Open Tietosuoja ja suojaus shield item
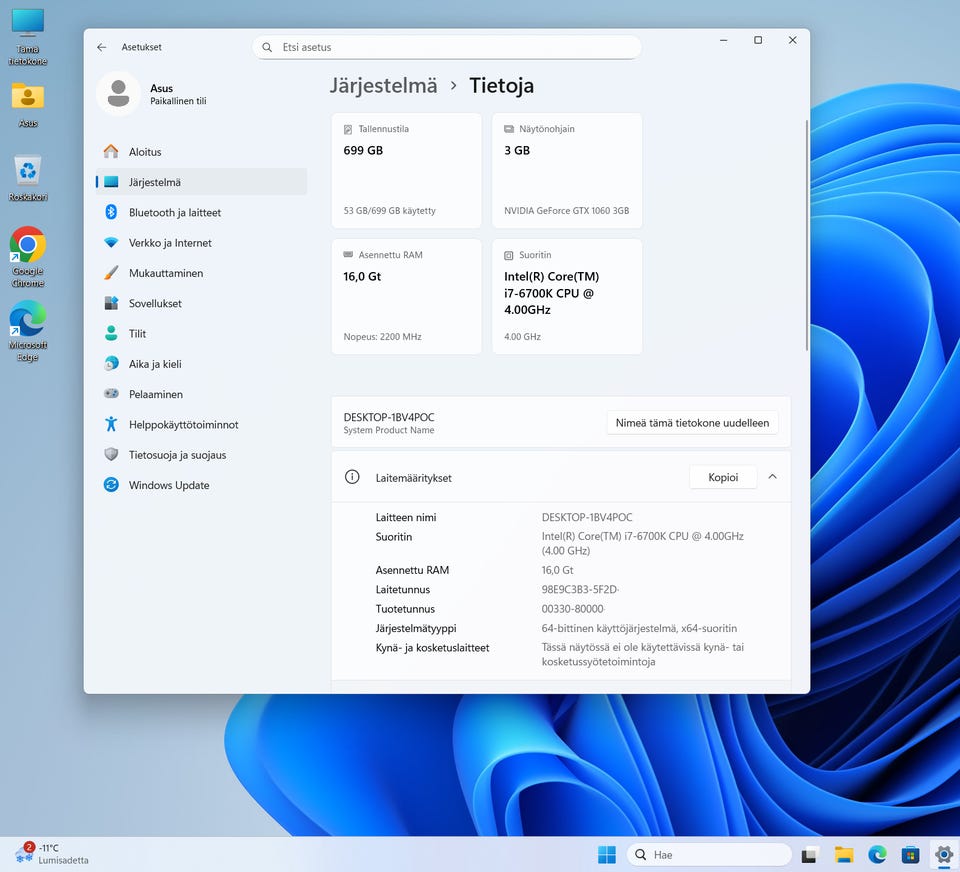Screen dimensions: 960x872 [177, 455]
